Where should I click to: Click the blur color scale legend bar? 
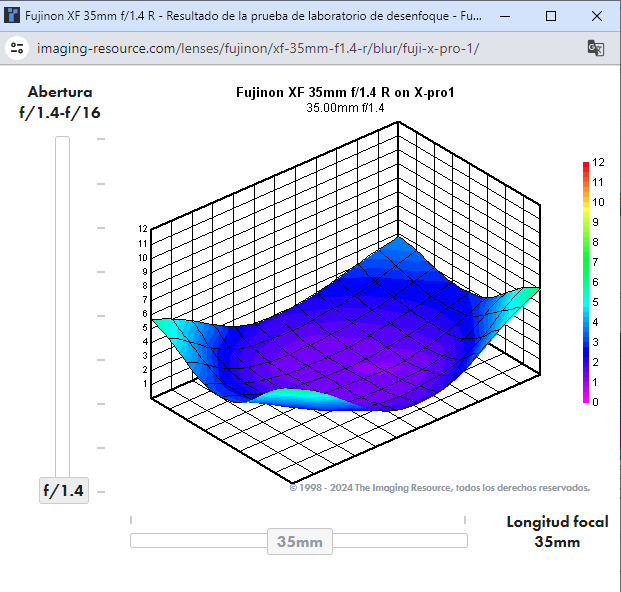[586, 282]
